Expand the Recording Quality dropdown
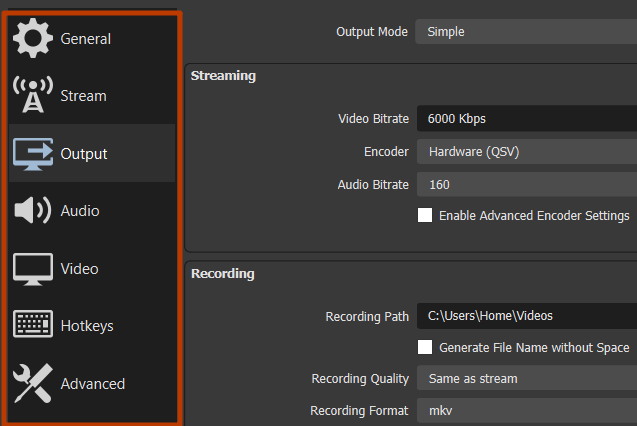637x426 pixels. (x=527, y=378)
